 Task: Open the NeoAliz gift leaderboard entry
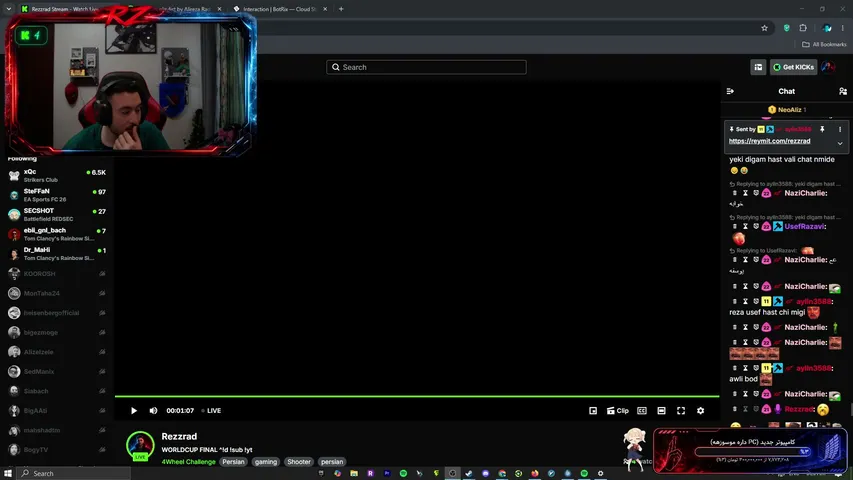[787, 110]
